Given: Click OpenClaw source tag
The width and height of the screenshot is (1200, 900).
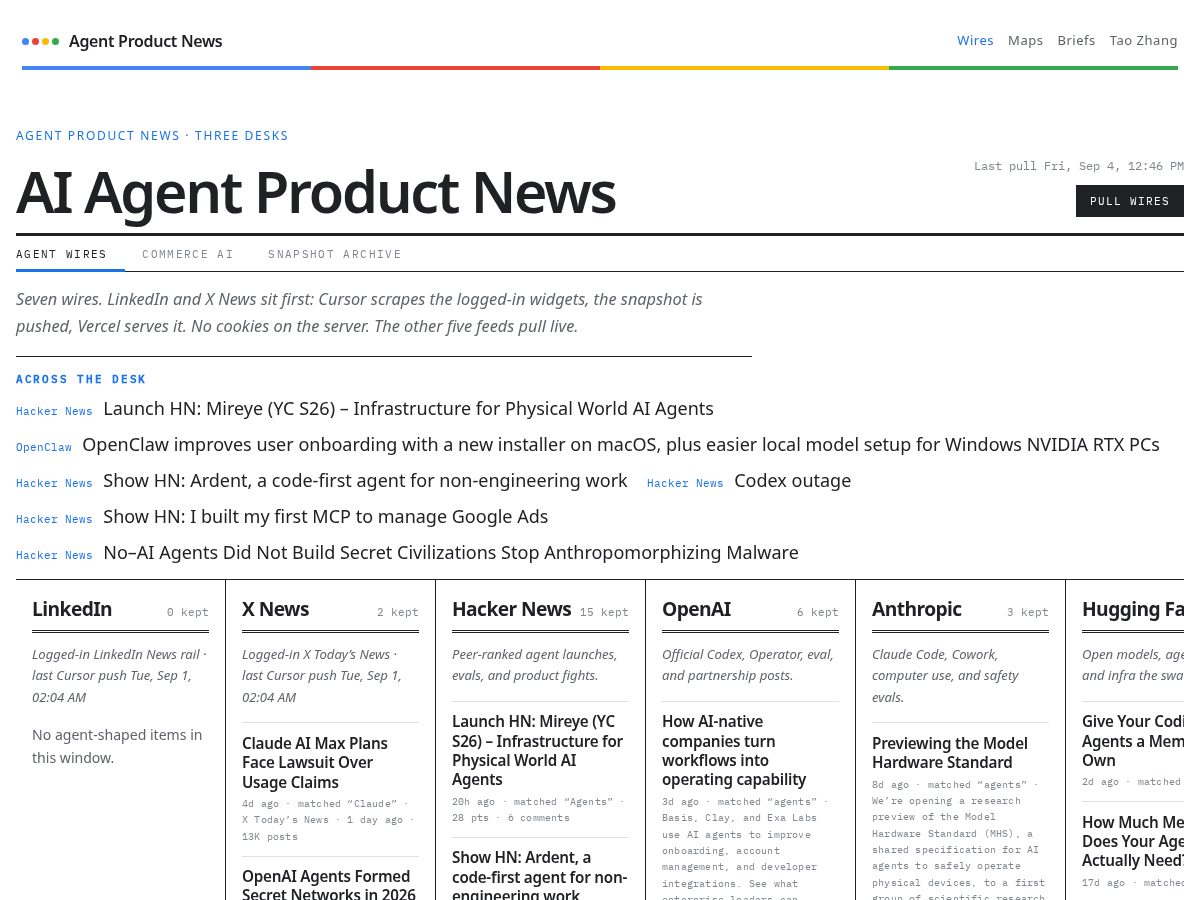Looking at the screenshot, I should pyautogui.click(x=44, y=447).
